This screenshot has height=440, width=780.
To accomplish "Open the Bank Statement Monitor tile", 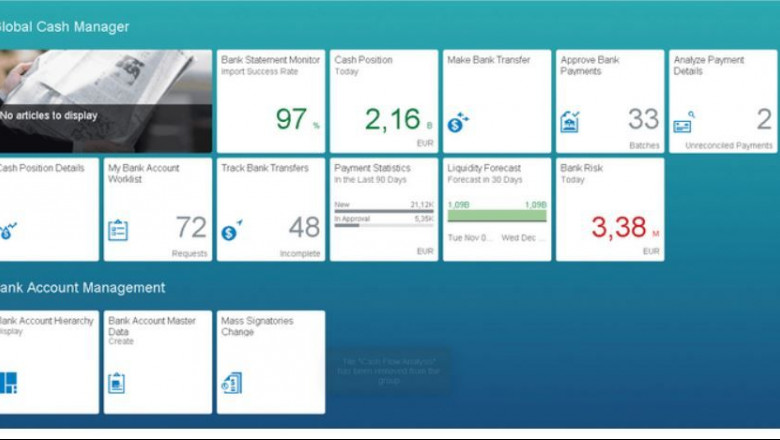I will [270, 101].
